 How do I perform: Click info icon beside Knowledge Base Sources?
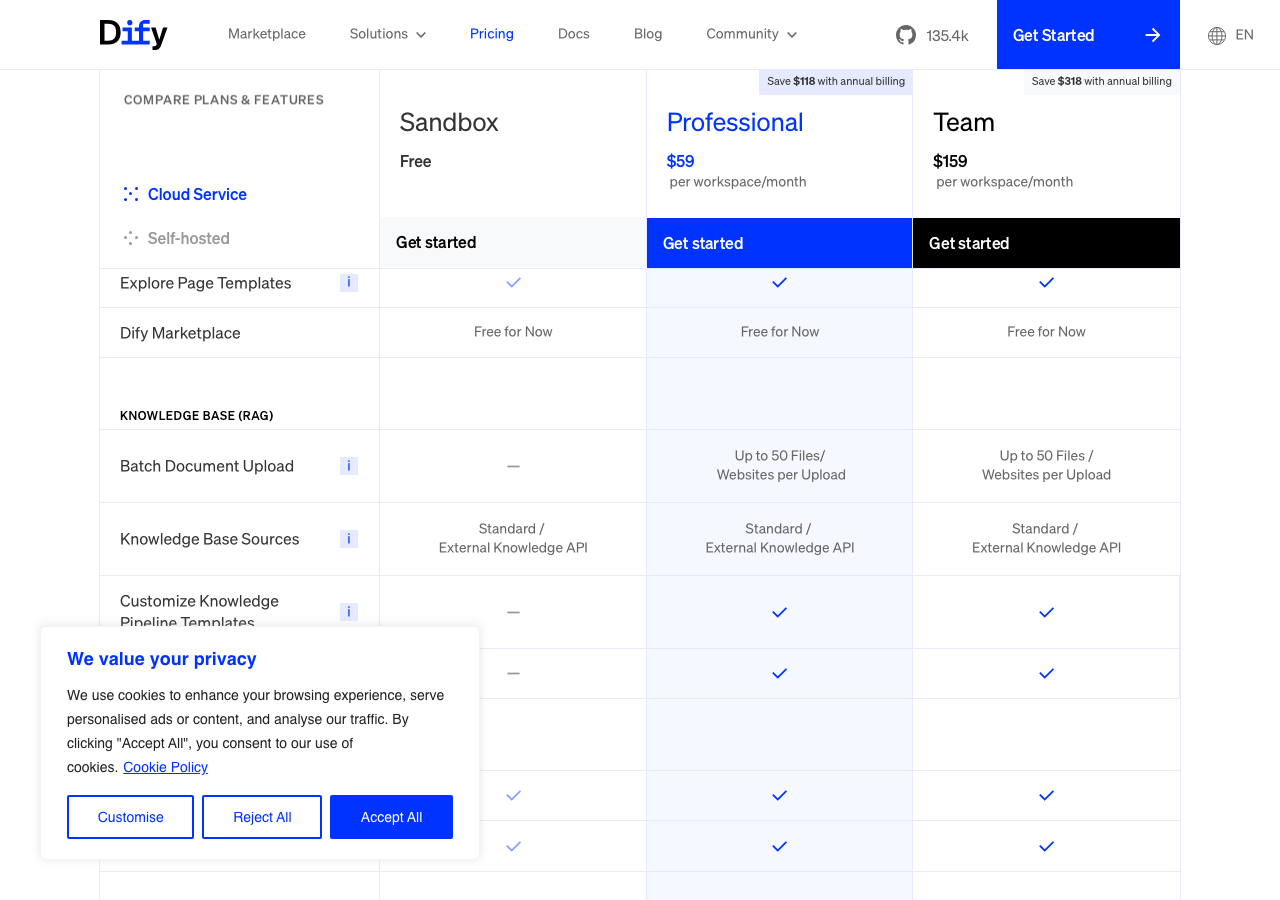click(349, 539)
